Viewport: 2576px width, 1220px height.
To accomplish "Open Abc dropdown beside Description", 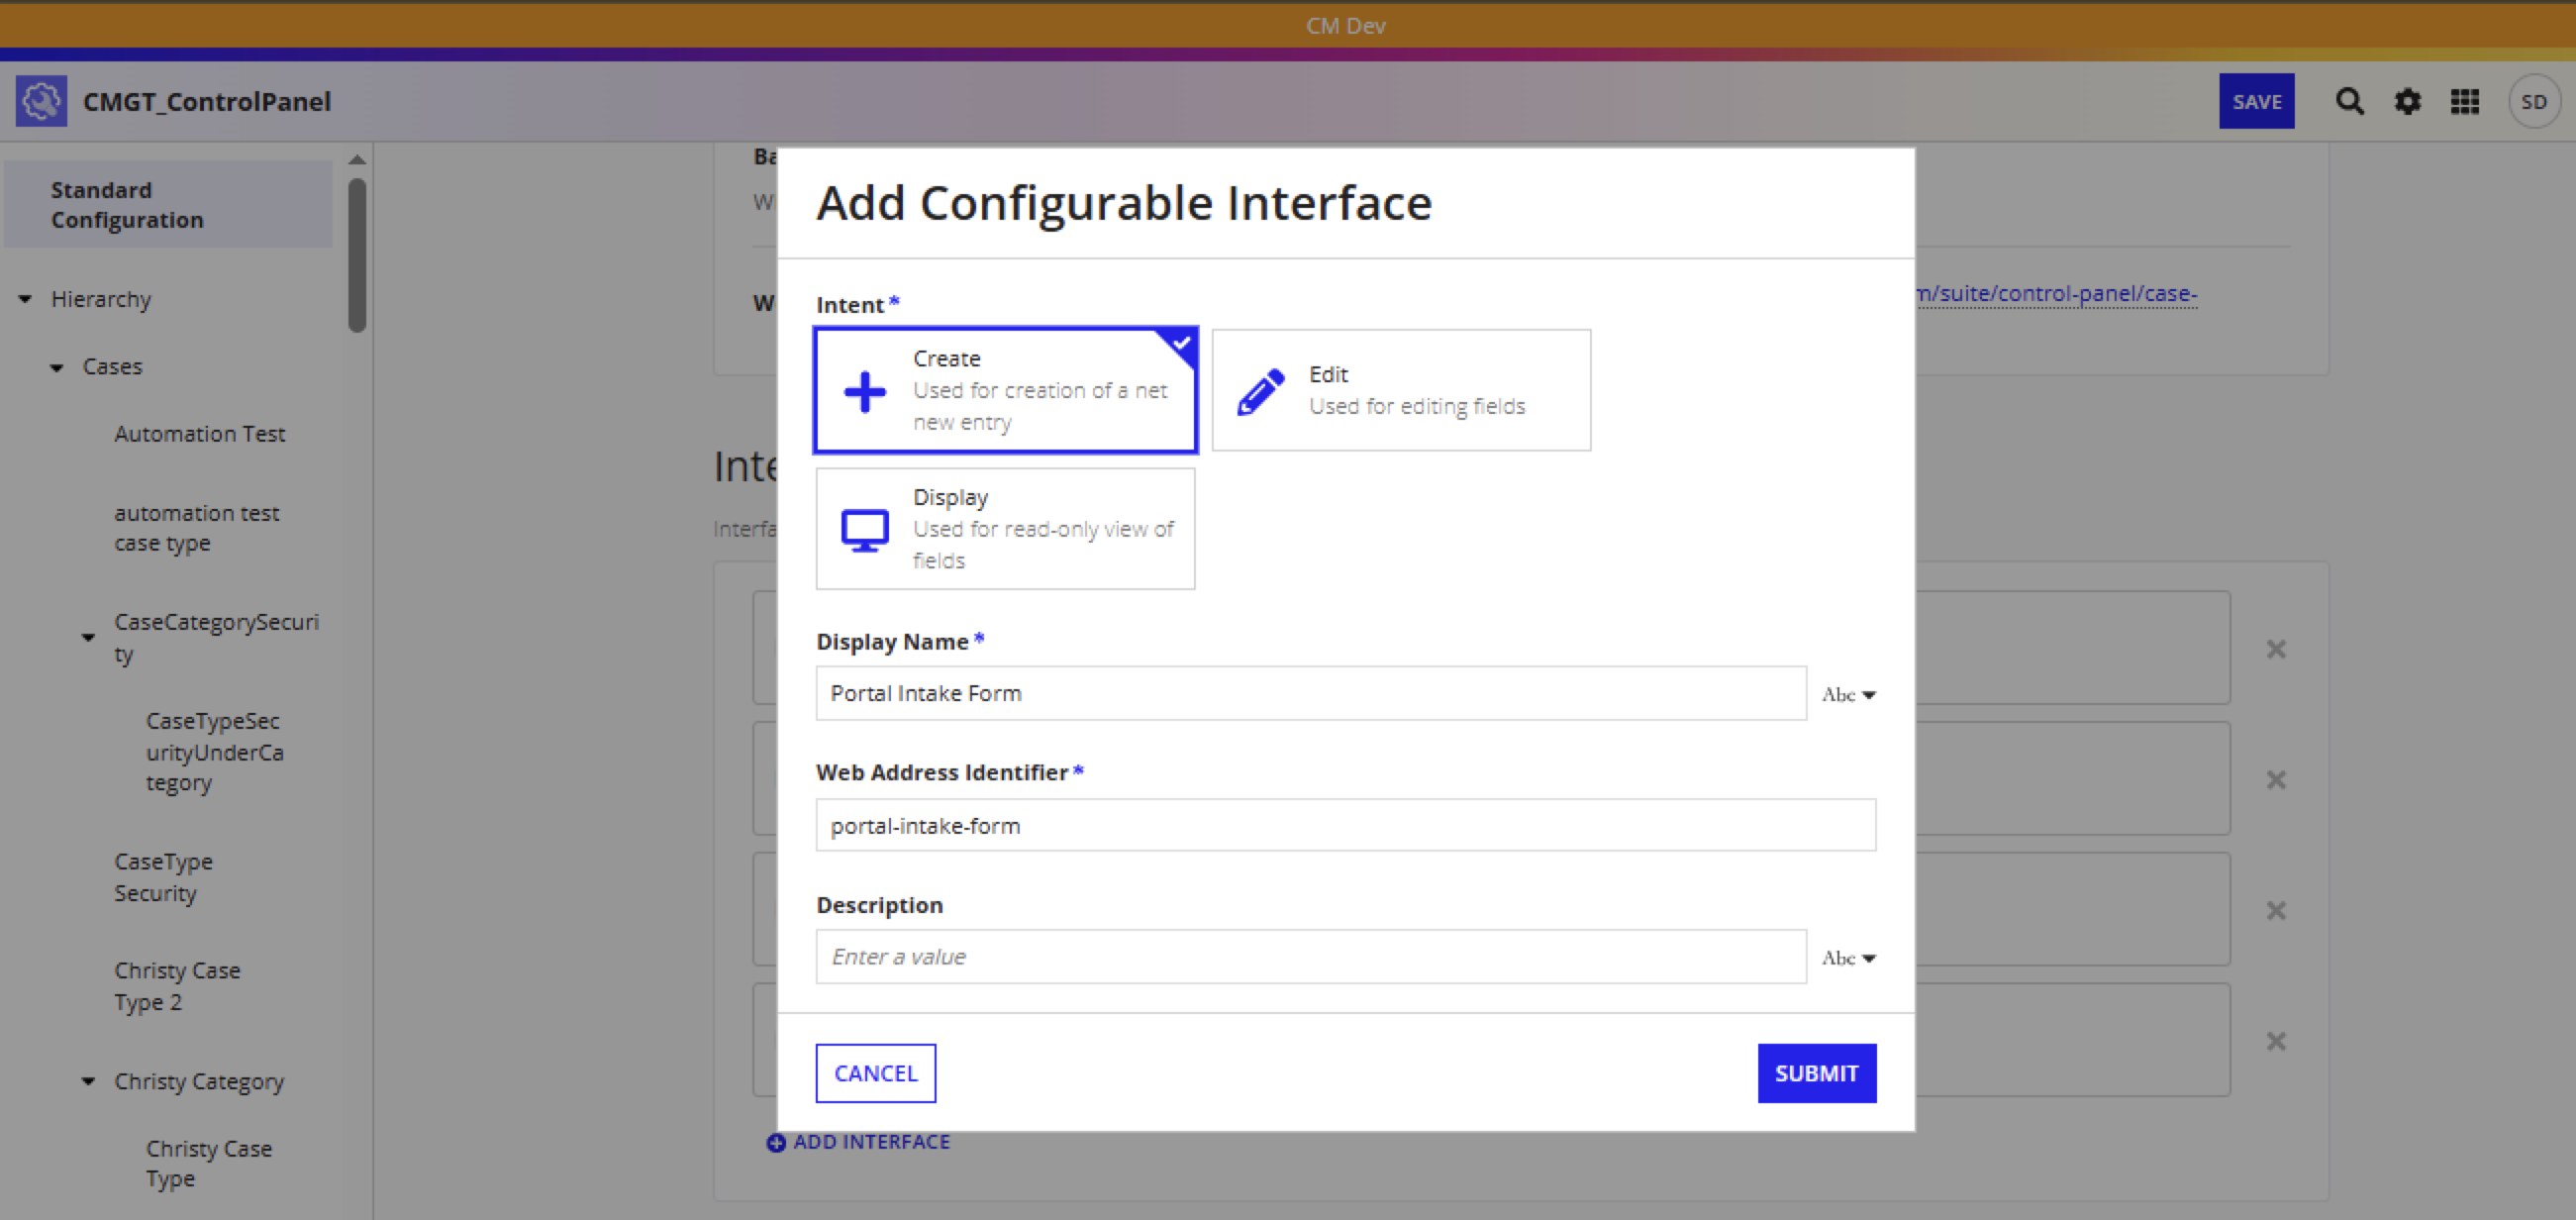I will pos(1848,958).
